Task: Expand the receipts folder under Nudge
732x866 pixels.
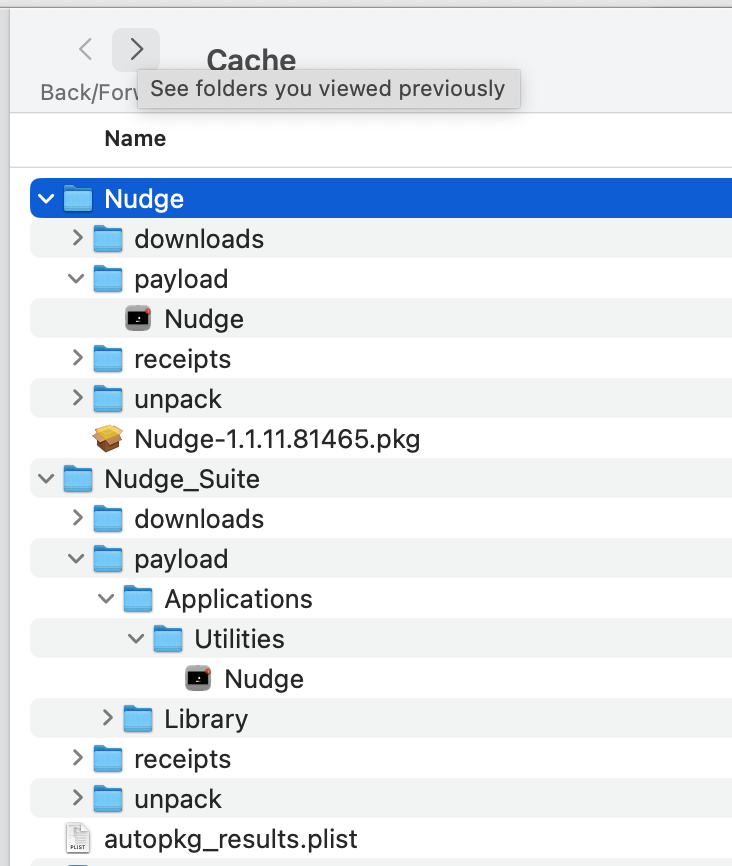Action: pyautogui.click(x=78, y=358)
